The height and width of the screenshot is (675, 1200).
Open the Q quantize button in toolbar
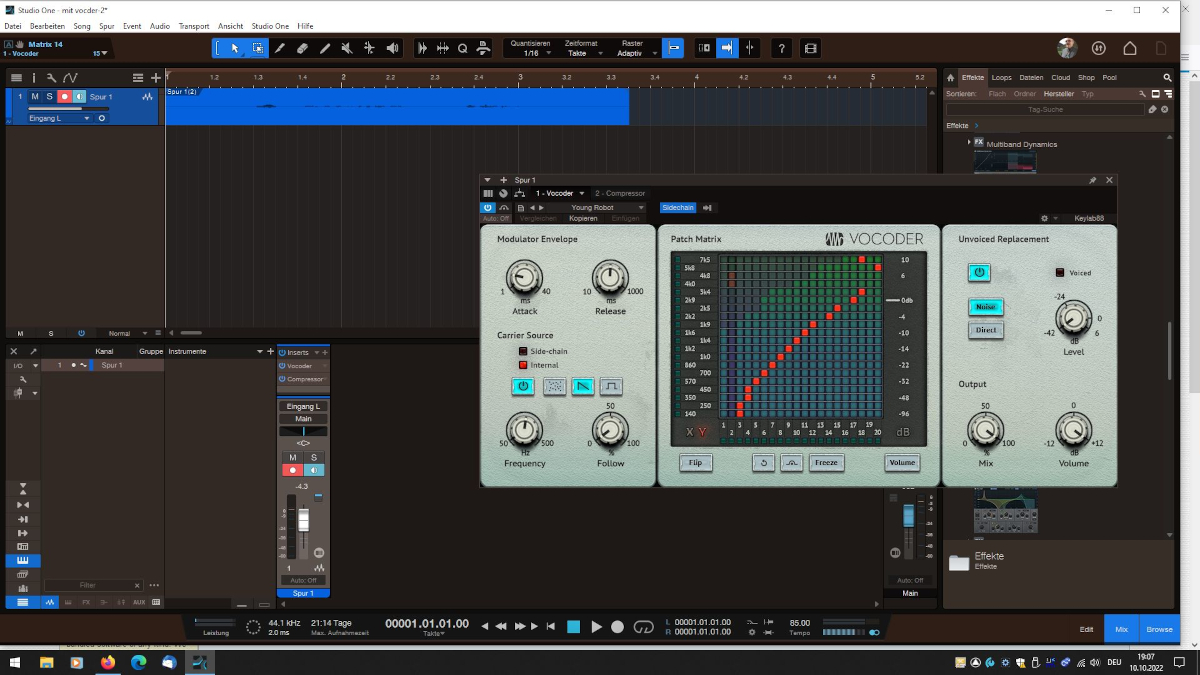[x=463, y=48]
